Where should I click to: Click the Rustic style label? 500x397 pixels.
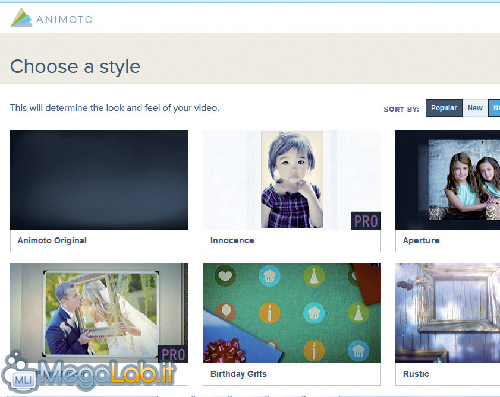416,374
